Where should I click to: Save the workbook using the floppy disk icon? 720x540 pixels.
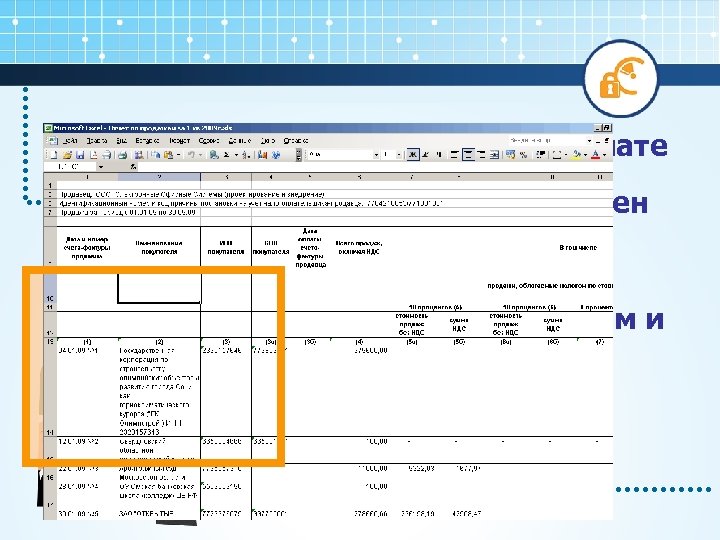coord(80,155)
